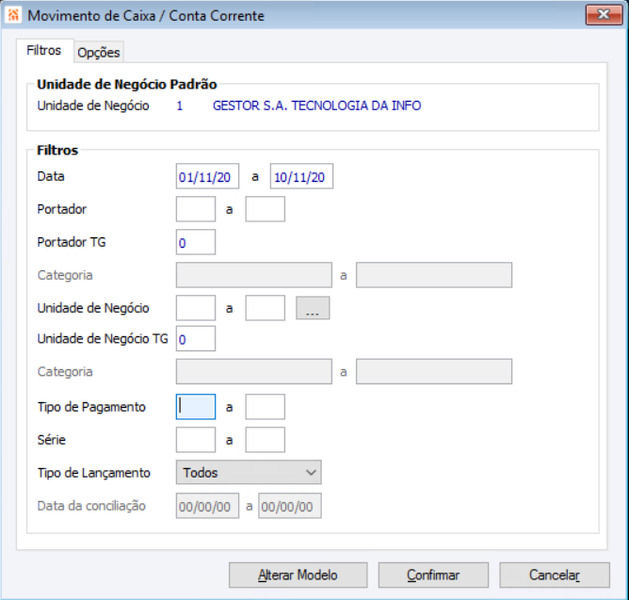Image resolution: width=629 pixels, height=600 pixels.
Task: Click the Tipo de Lançamento label
Action: [94, 473]
